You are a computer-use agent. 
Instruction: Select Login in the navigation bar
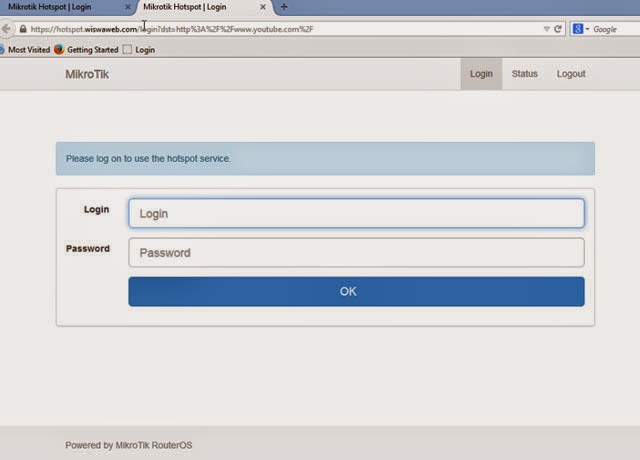coord(481,74)
